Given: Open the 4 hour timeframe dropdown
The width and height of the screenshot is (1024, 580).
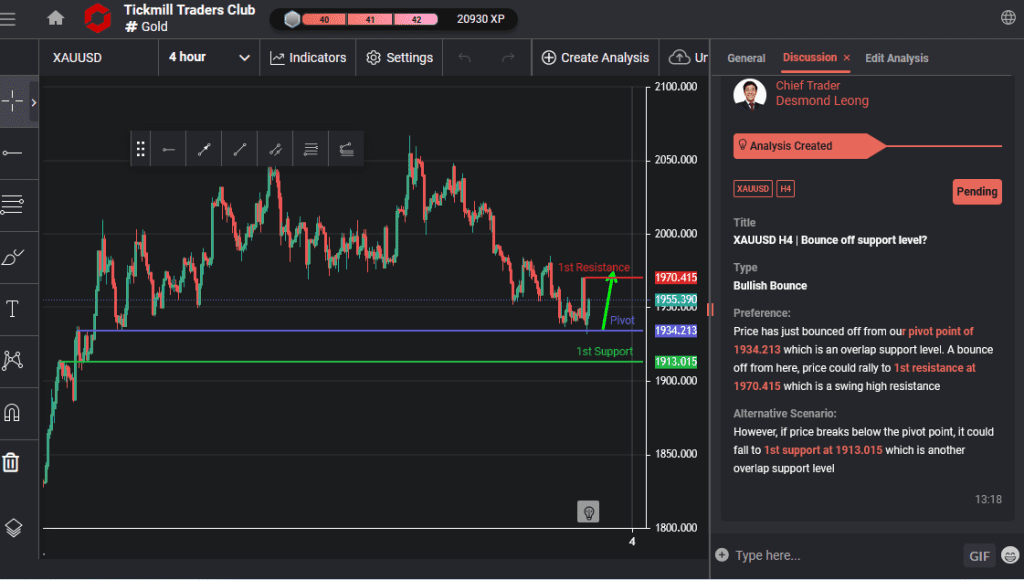Looking at the screenshot, I should click(209, 57).
